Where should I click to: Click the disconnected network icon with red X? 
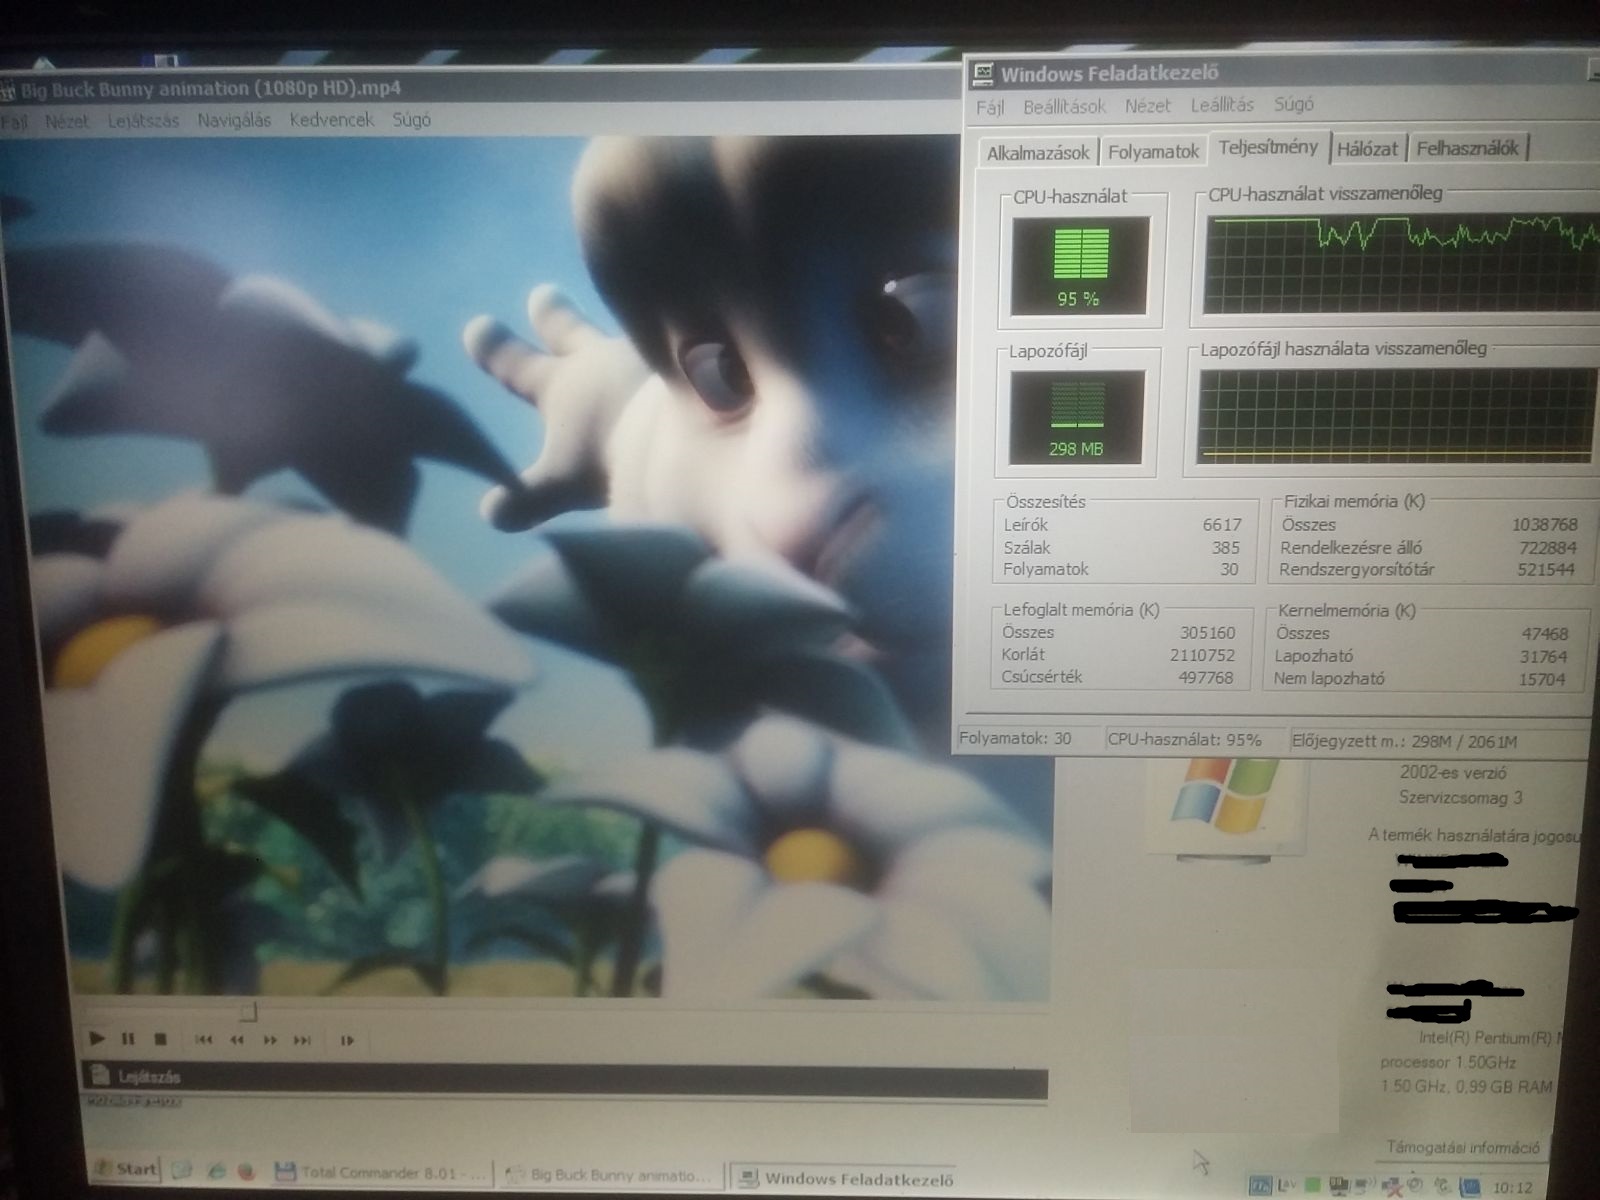coord(1391,1187)
